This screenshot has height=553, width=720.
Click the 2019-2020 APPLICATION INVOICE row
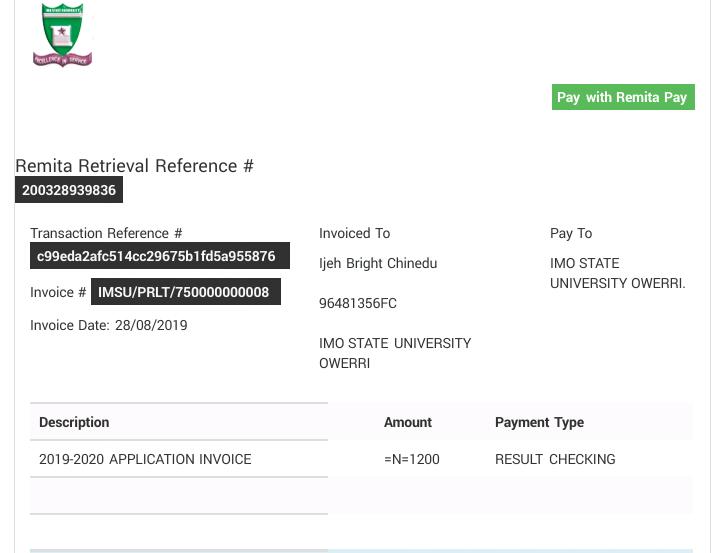(x=145, y=459)
